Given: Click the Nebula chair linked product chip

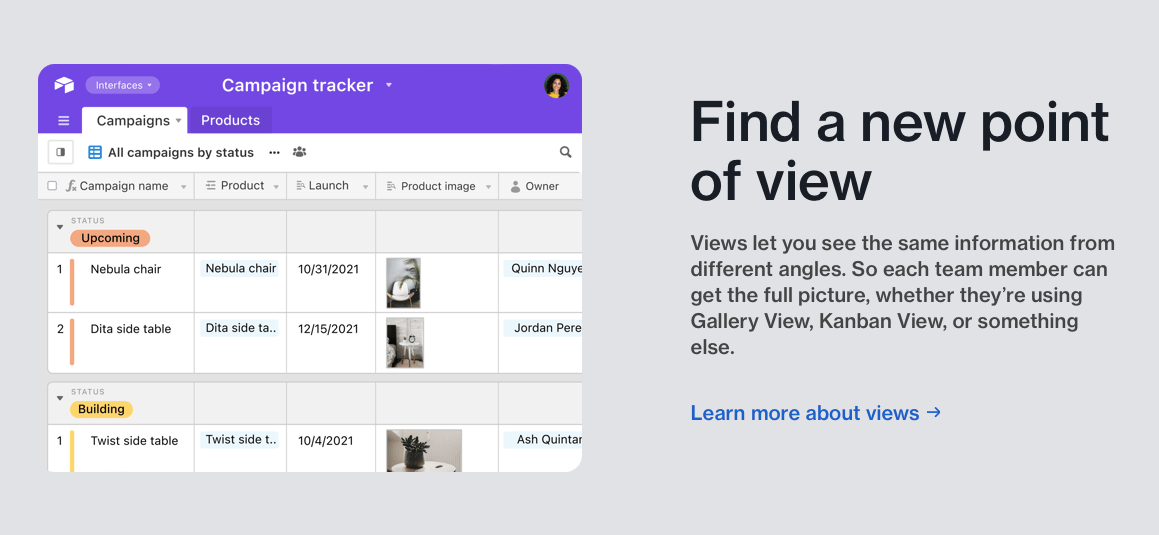Looking at the screenshot, I should point(241,268).
